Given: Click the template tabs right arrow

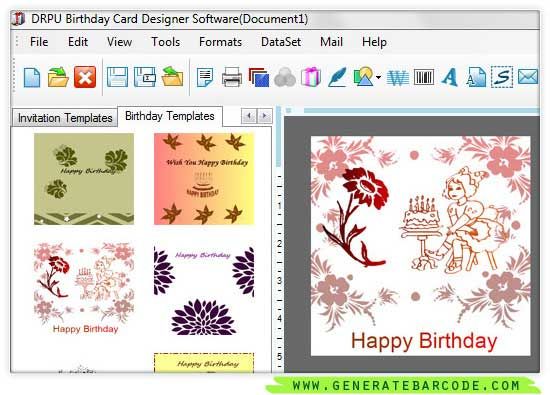Looking at the screenshot, I should 264,115.
